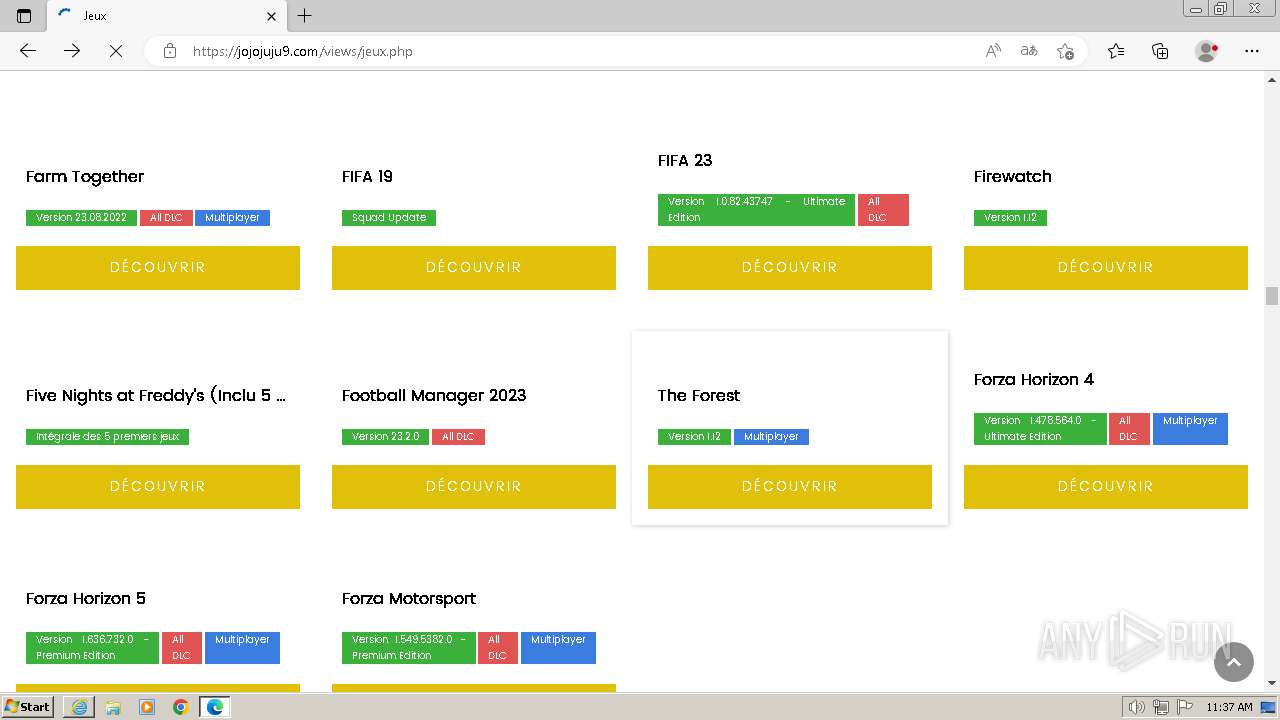Click DÉCOUVRIR under Forza Horizon 4
Viewport: 1280px width, 720px height.
1106,487
